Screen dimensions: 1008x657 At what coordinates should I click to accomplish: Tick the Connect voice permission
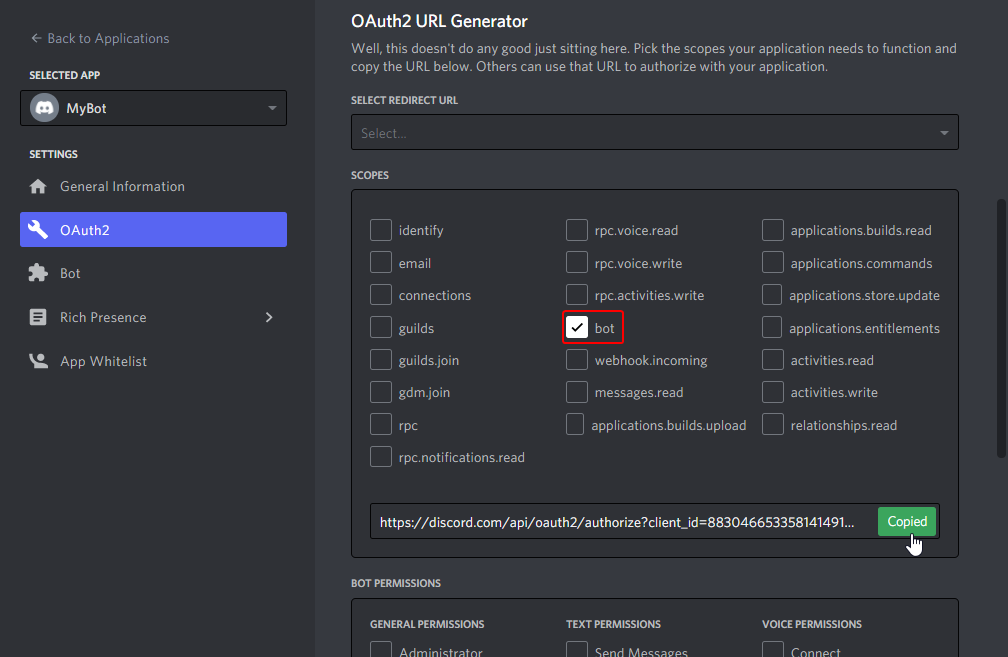[x=773, y=649]
